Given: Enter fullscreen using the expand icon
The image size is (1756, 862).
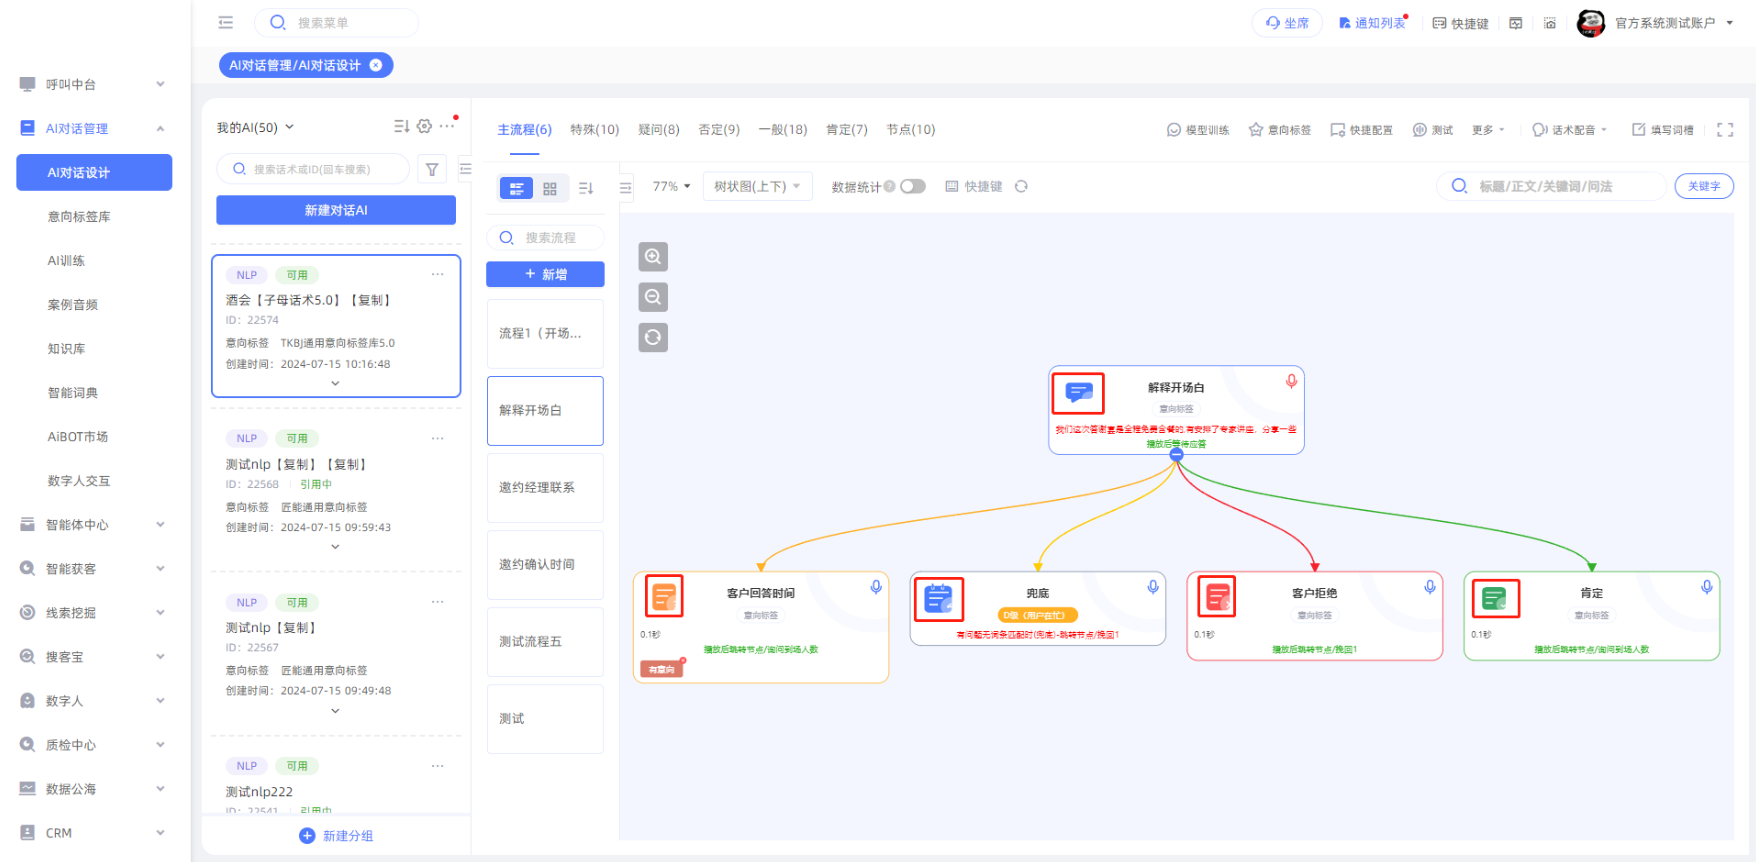Looking at the screenshot, I should point(1724,130).
